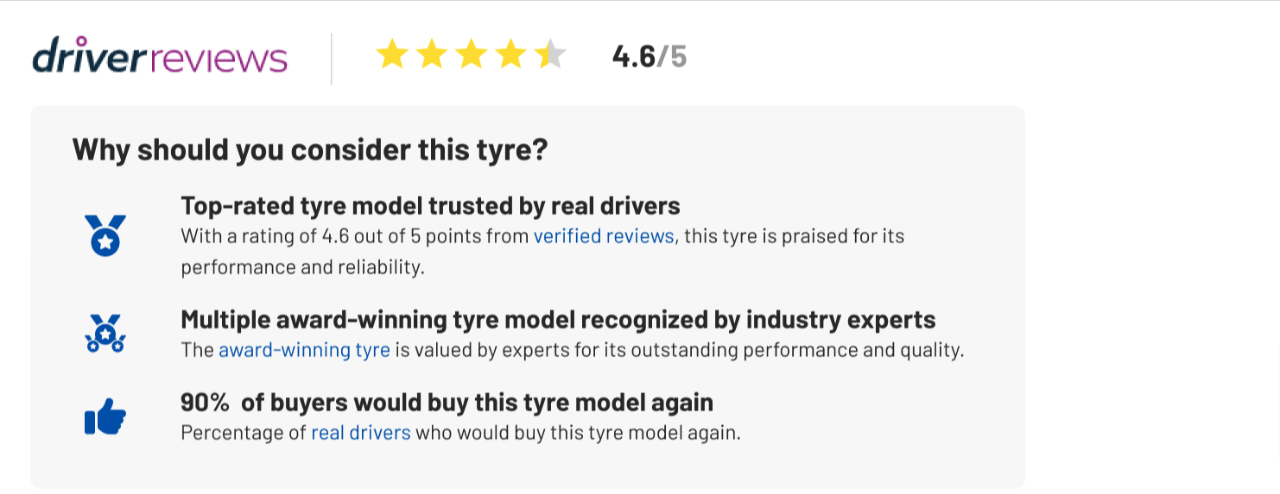This screenshot has width=1280, height=494.
Task: Click the 'Multiple award-winning tyre model' heading
Action: coord(558,320)
